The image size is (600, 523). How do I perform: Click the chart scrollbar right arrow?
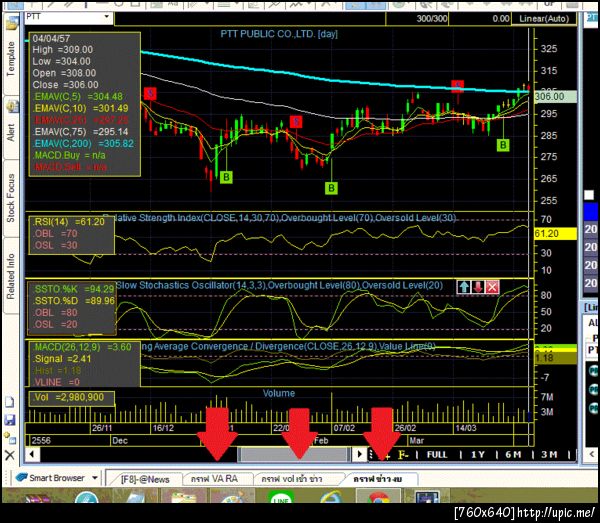[359, 454]
